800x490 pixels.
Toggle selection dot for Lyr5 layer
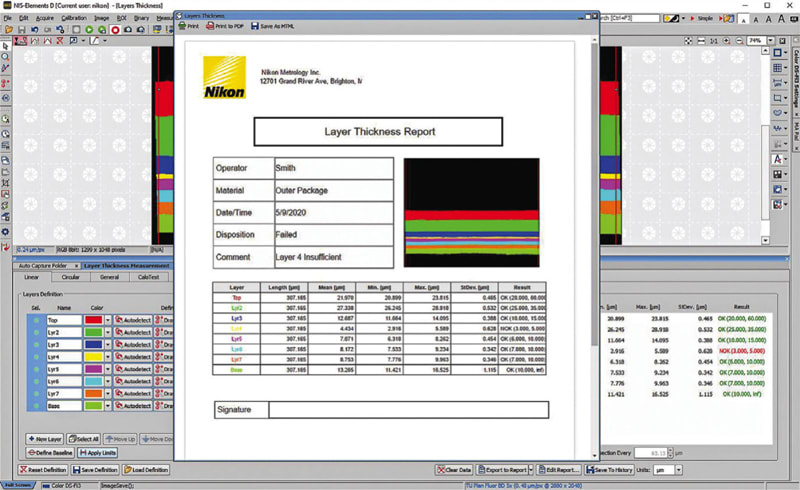36,369
